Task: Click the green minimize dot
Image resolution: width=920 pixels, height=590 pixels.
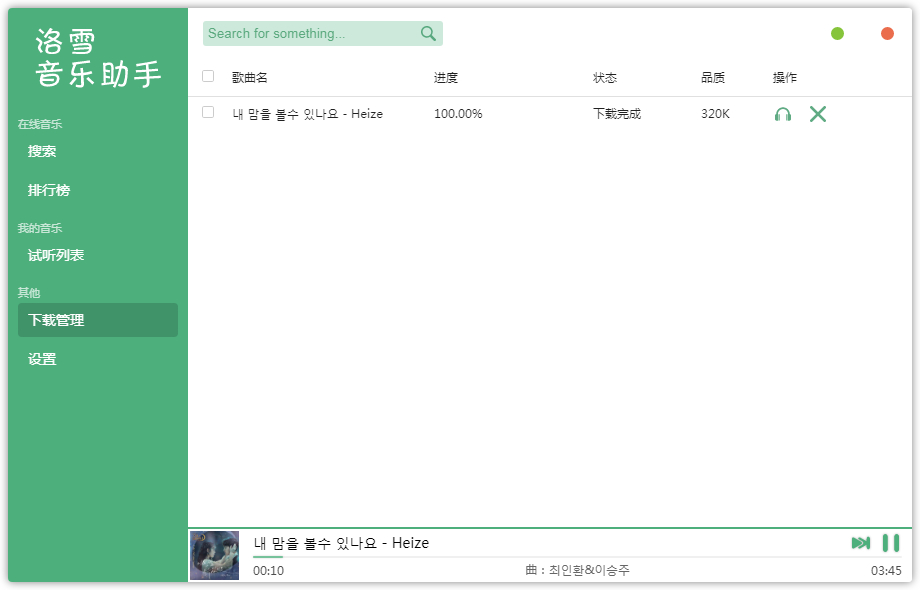Action: click(837, 34)
